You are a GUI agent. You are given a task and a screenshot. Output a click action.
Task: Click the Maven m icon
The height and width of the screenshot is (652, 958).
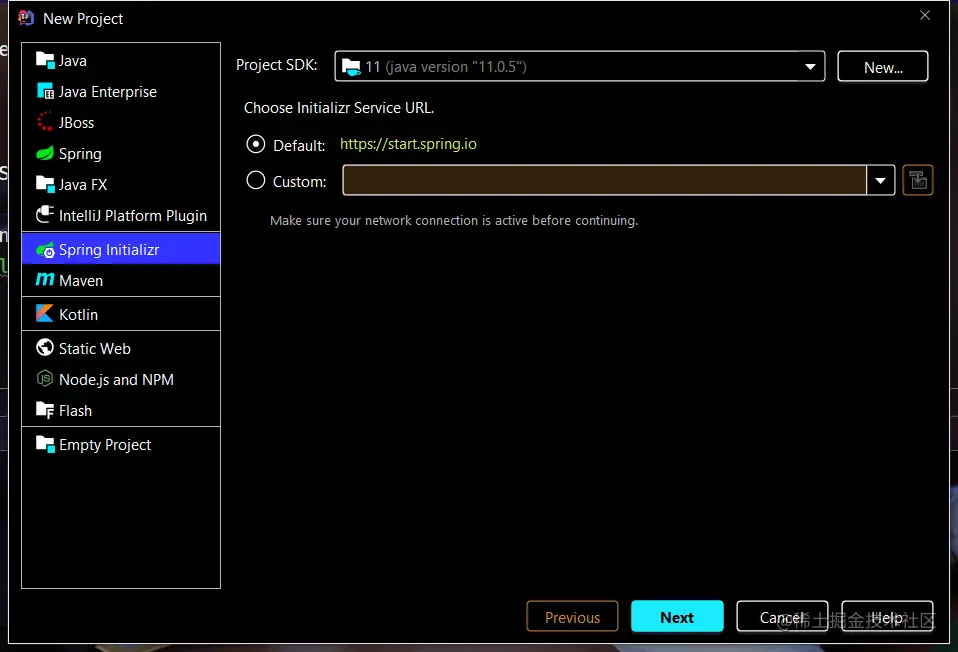pos(45,279)
